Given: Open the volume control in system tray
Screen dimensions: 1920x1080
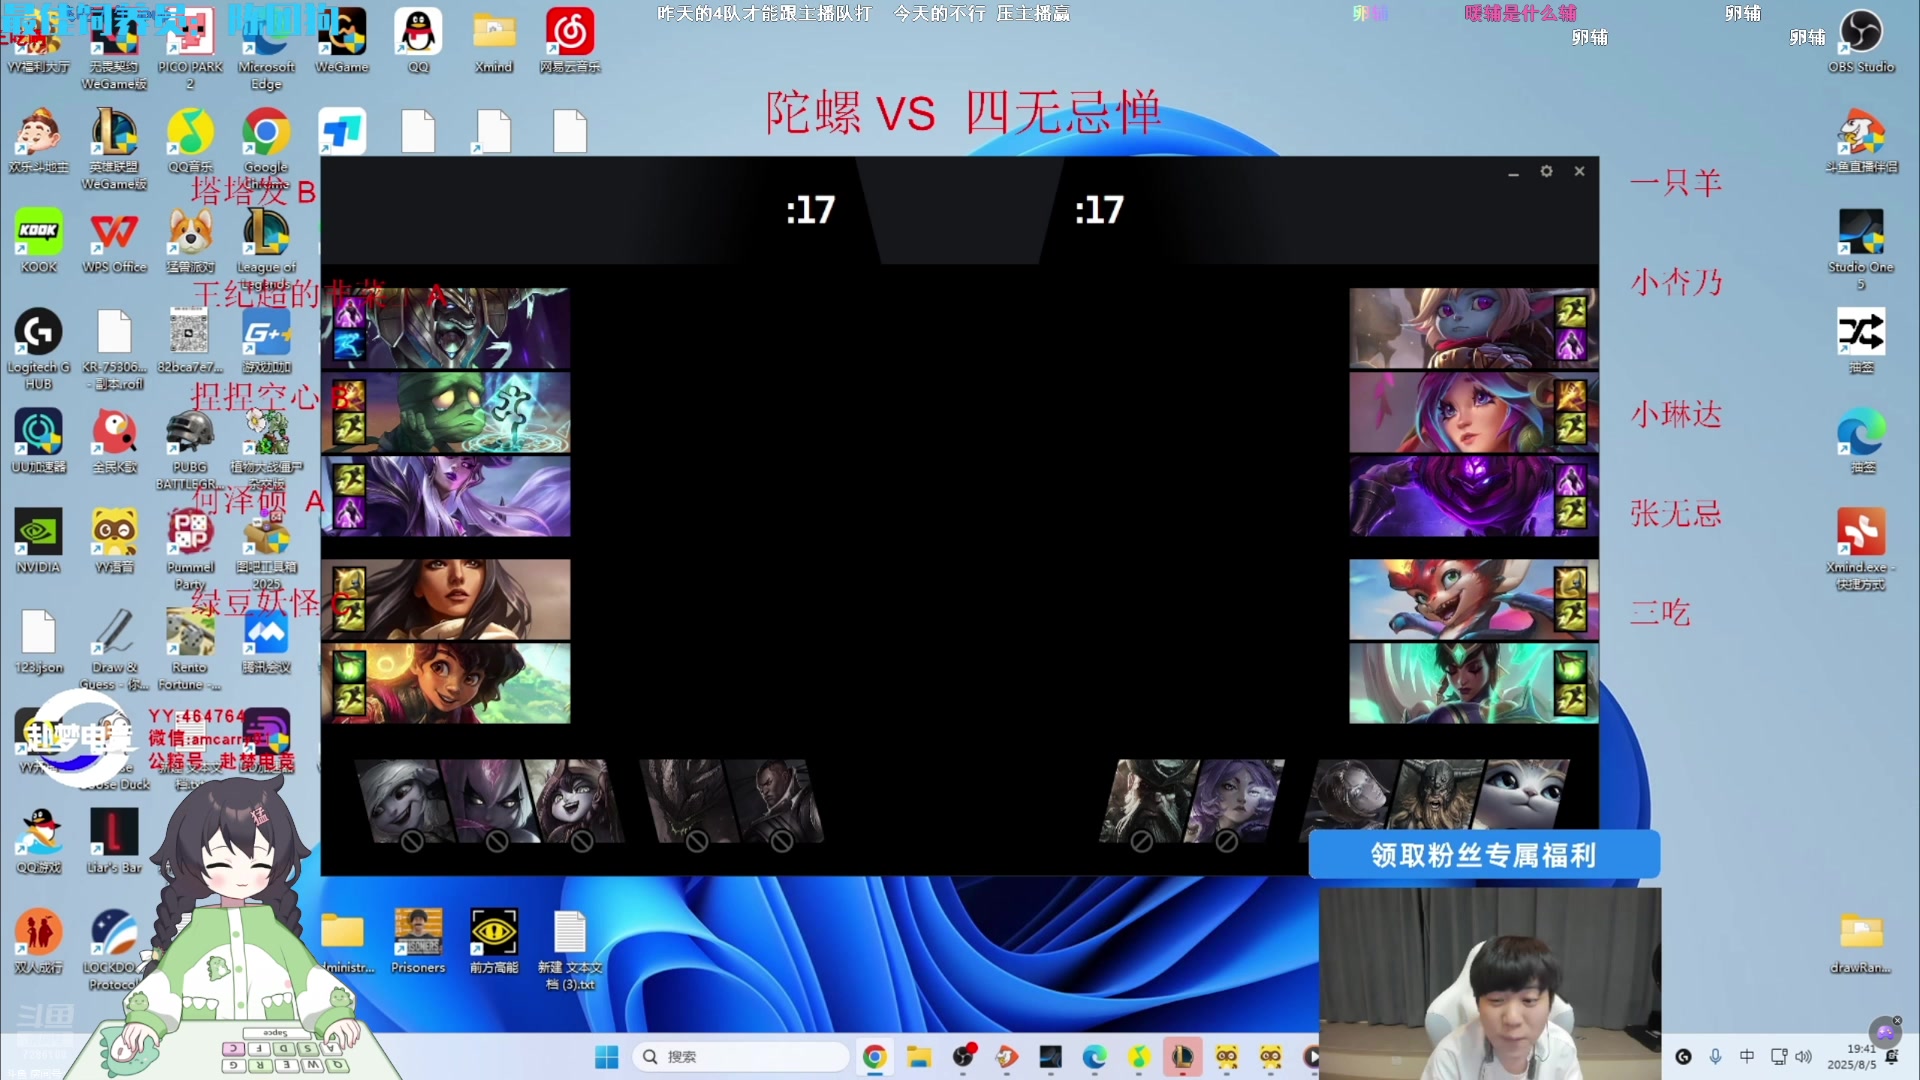Looking at the screenshot, I should tap(1803, 1057).
